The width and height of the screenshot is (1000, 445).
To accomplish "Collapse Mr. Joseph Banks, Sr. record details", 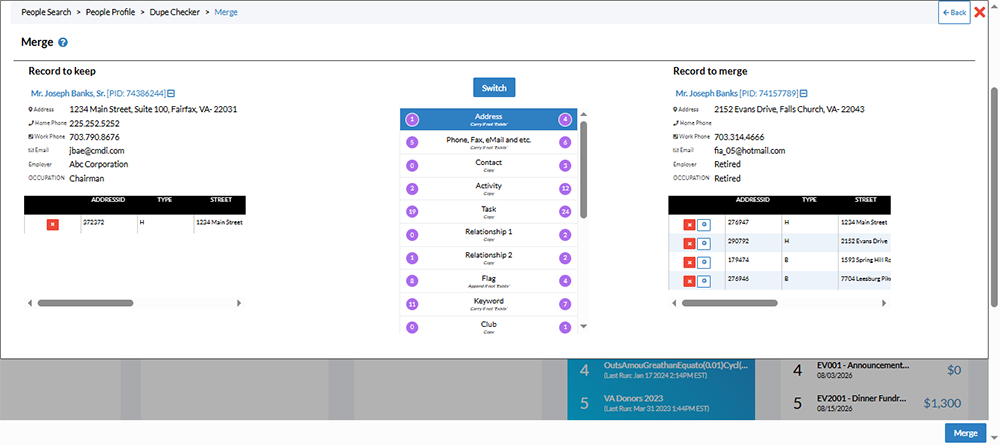I will point(171,93).
